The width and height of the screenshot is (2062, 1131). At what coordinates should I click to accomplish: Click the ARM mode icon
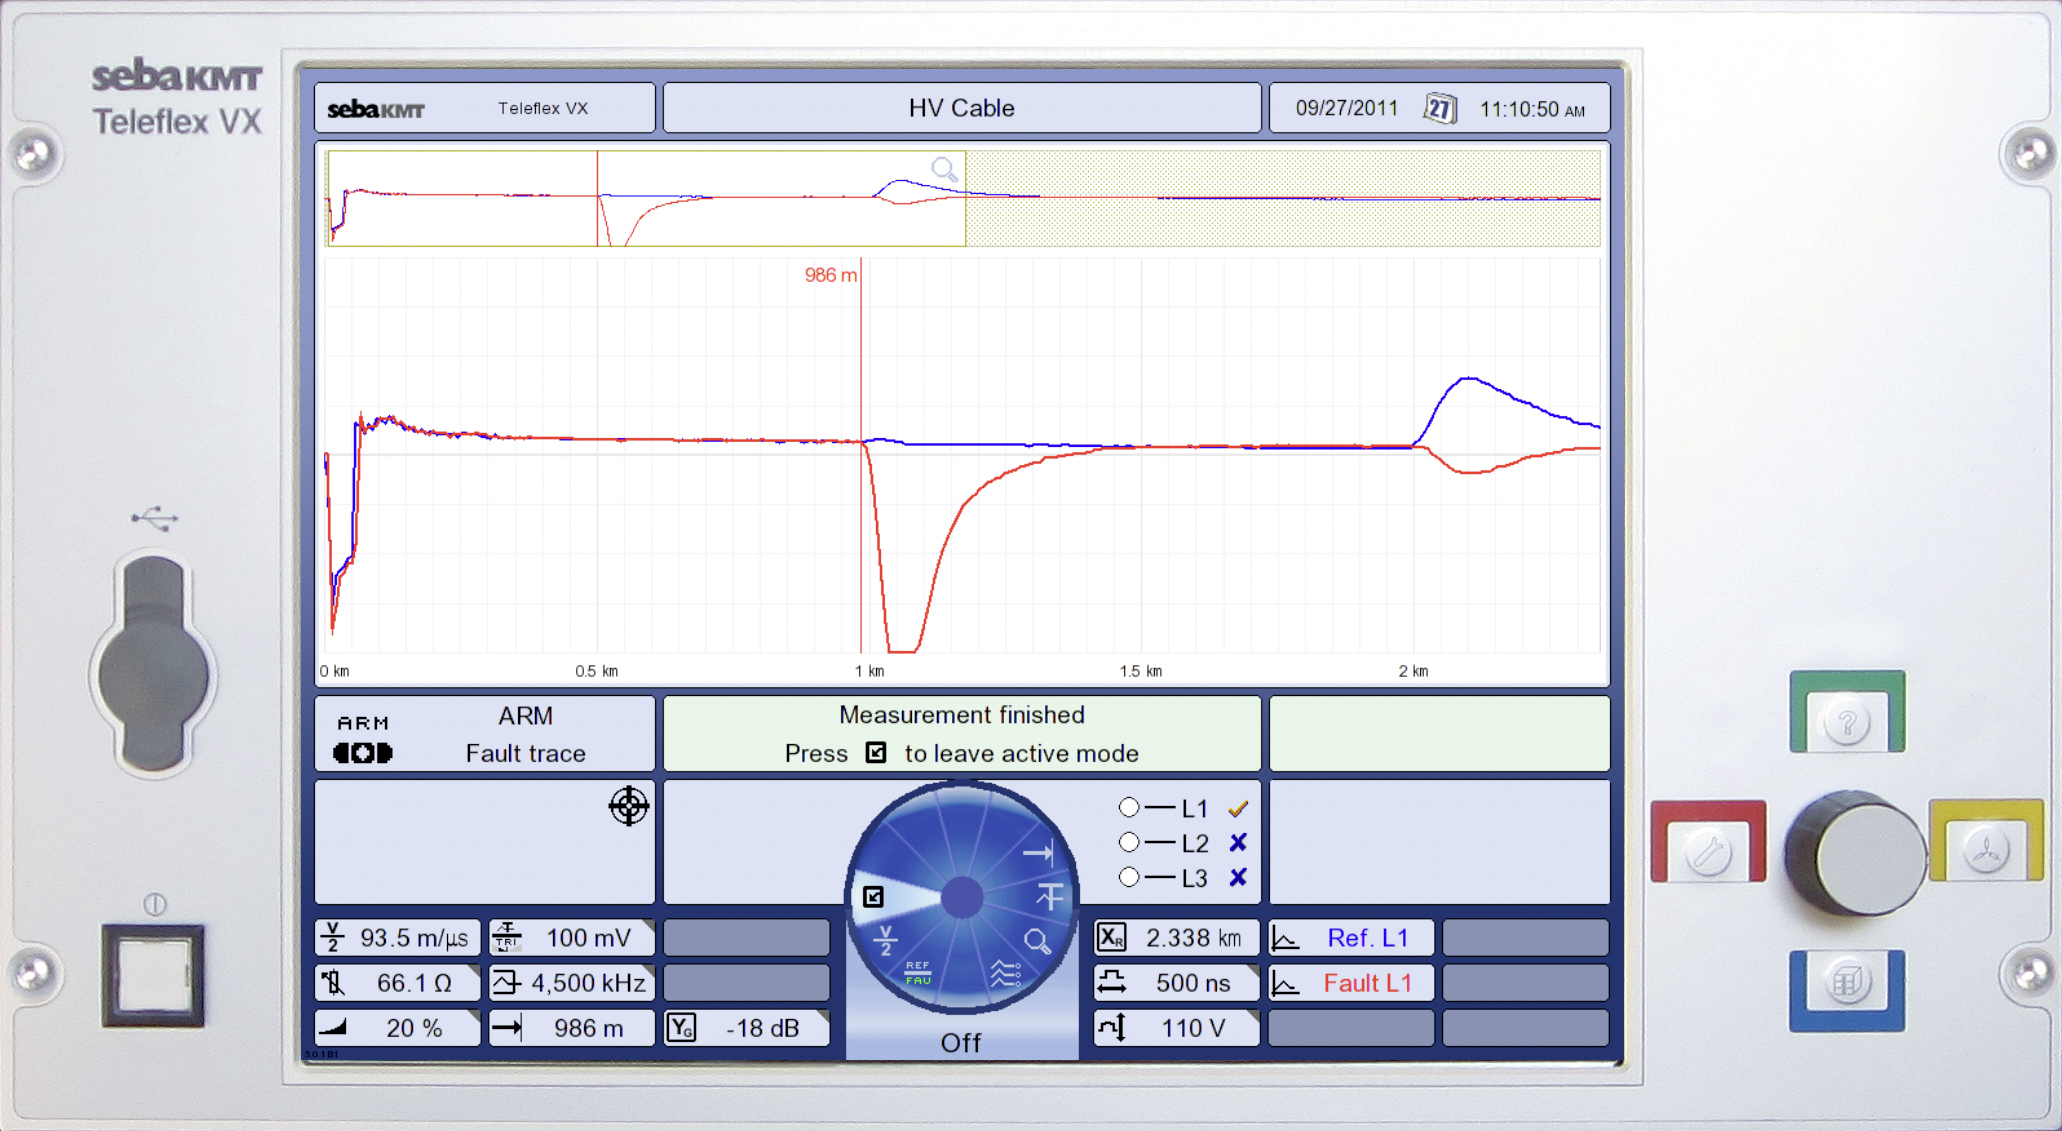coord(363,741)
